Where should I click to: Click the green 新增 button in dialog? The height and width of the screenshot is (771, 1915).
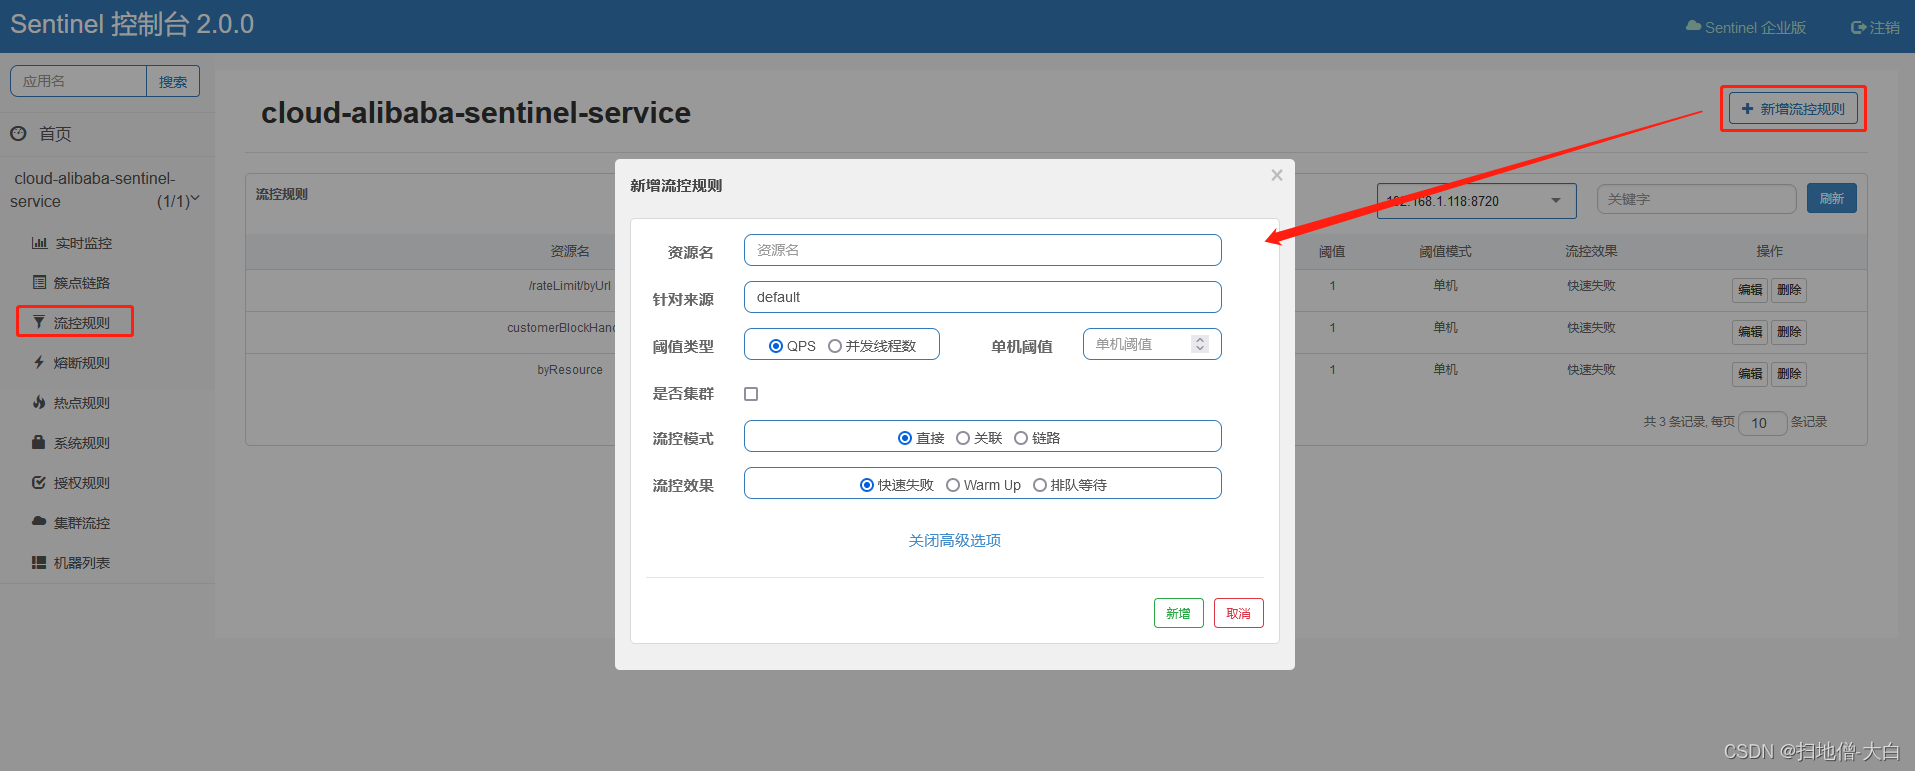[x=1178, y=613]
